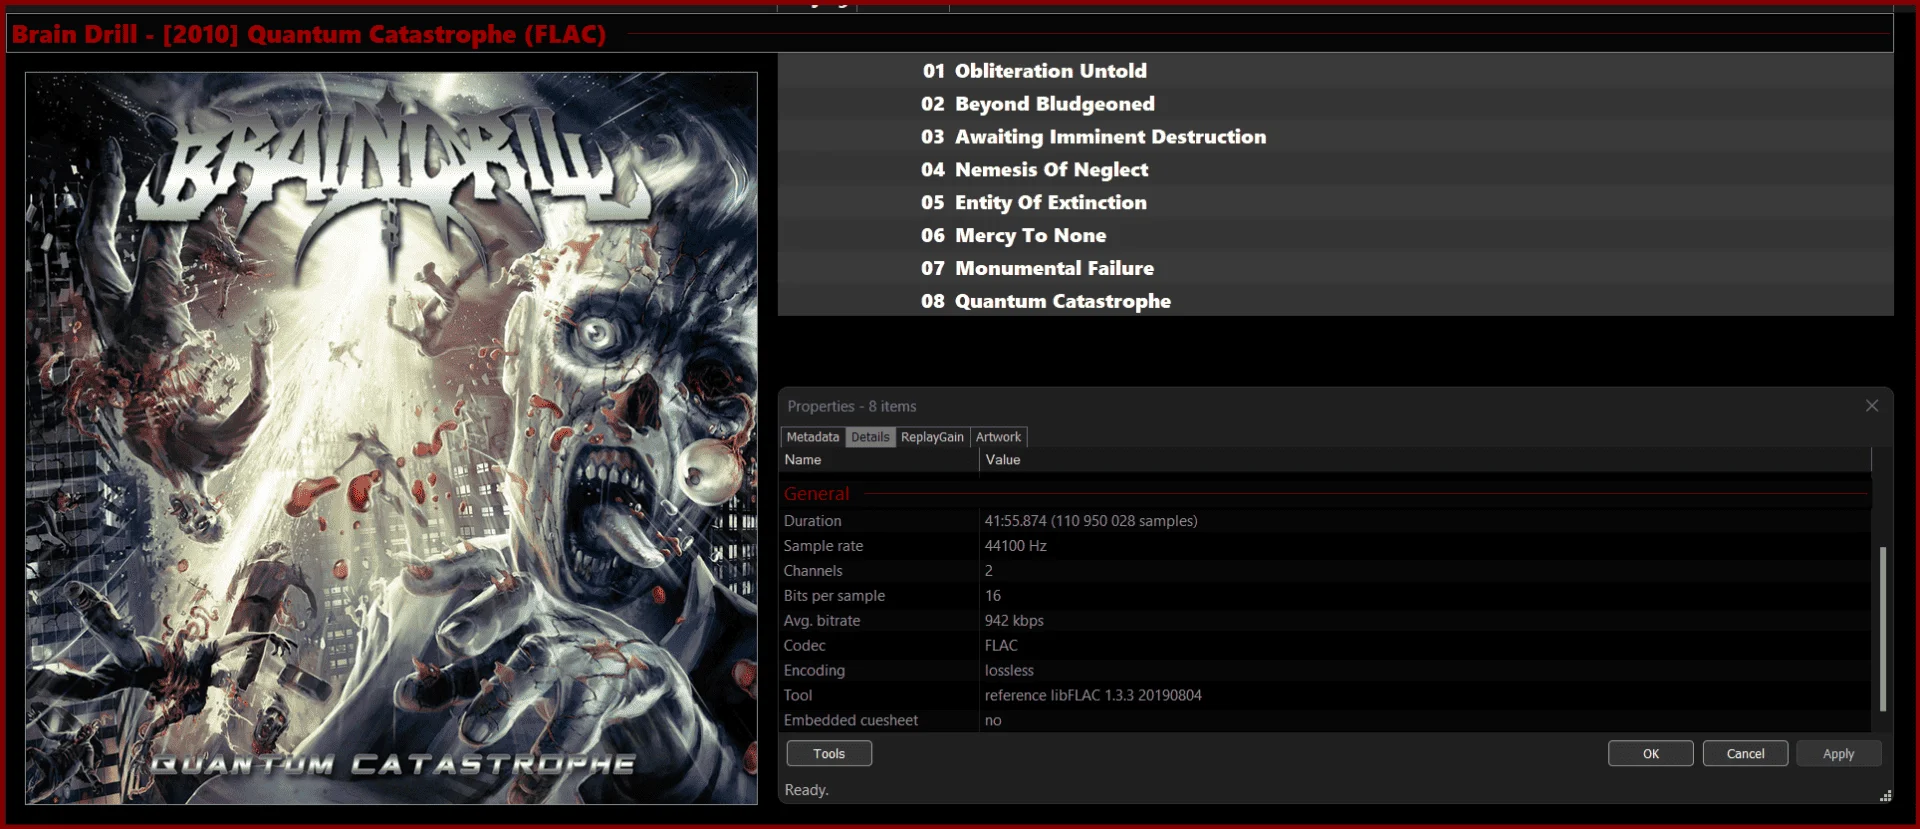Select the Codec property row
1920x829 pixels.
(x=1325, y=646)
